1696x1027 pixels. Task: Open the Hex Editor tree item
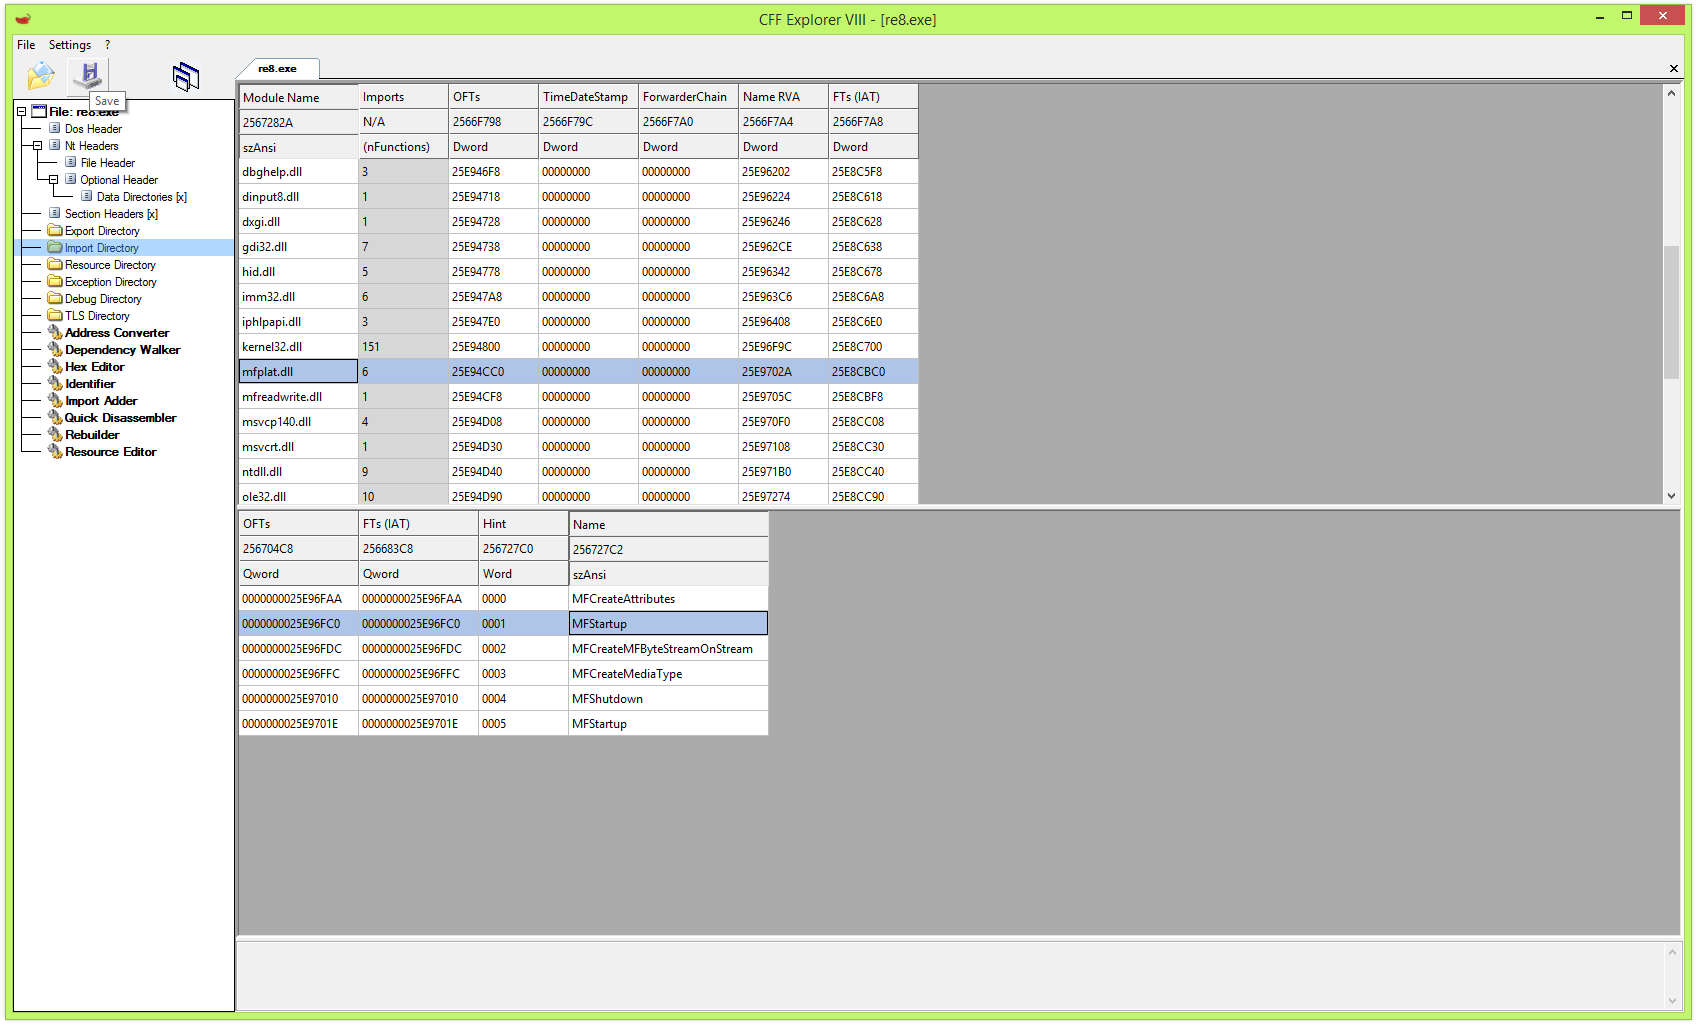point(95,366)
